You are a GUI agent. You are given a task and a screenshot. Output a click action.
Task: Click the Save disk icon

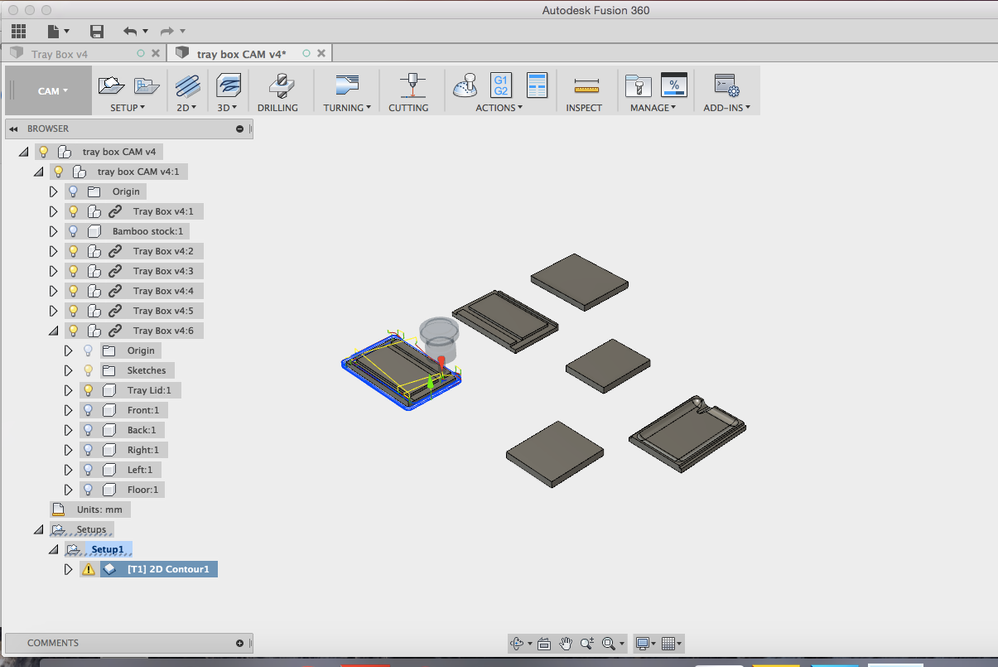point(97,31)
